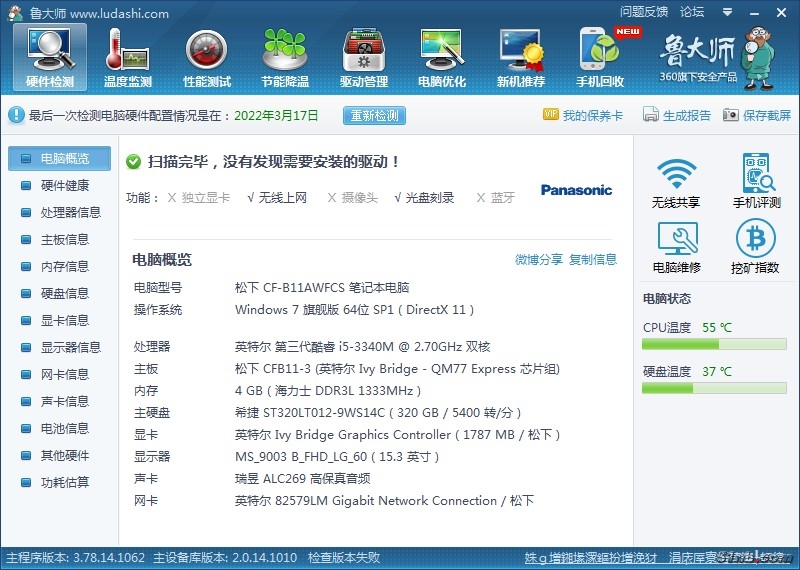Click the 无线共享 WiFi sharing icon
This screenshot has height=570, width=800.
click(676, 181)
